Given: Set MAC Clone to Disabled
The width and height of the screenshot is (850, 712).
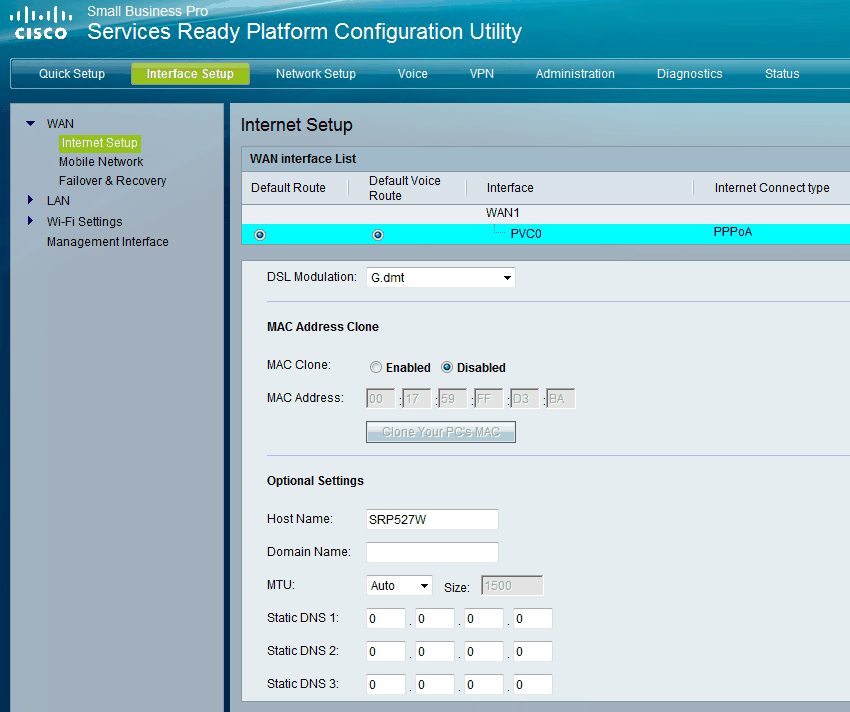Looking at the screenshot, I should 447,367.
